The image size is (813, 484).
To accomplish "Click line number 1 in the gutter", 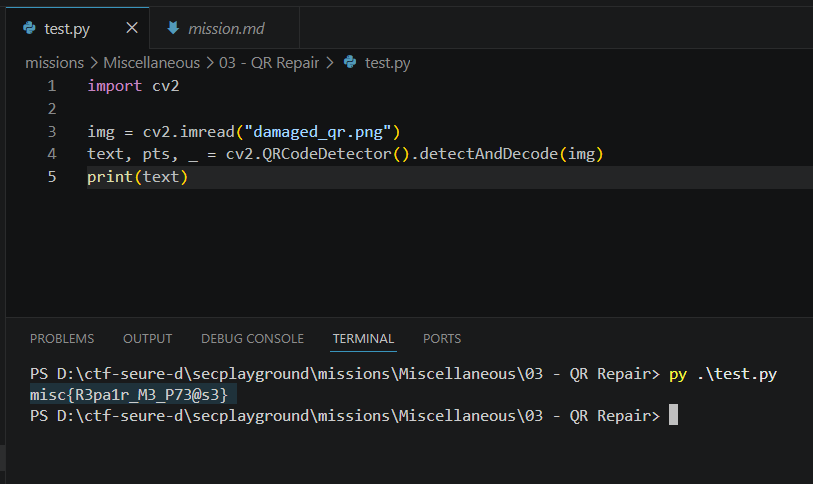I will (52, 86).
